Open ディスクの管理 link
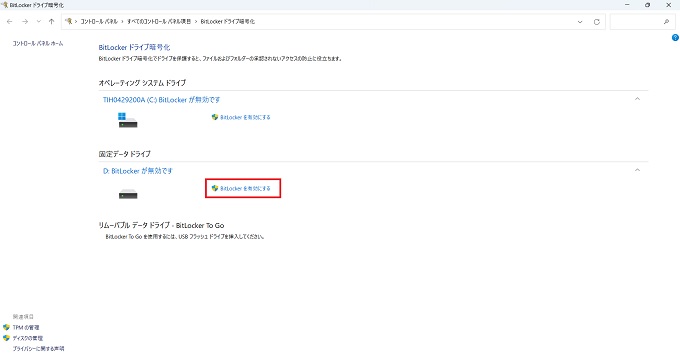The image size is (680, 361). pos(28,338)
